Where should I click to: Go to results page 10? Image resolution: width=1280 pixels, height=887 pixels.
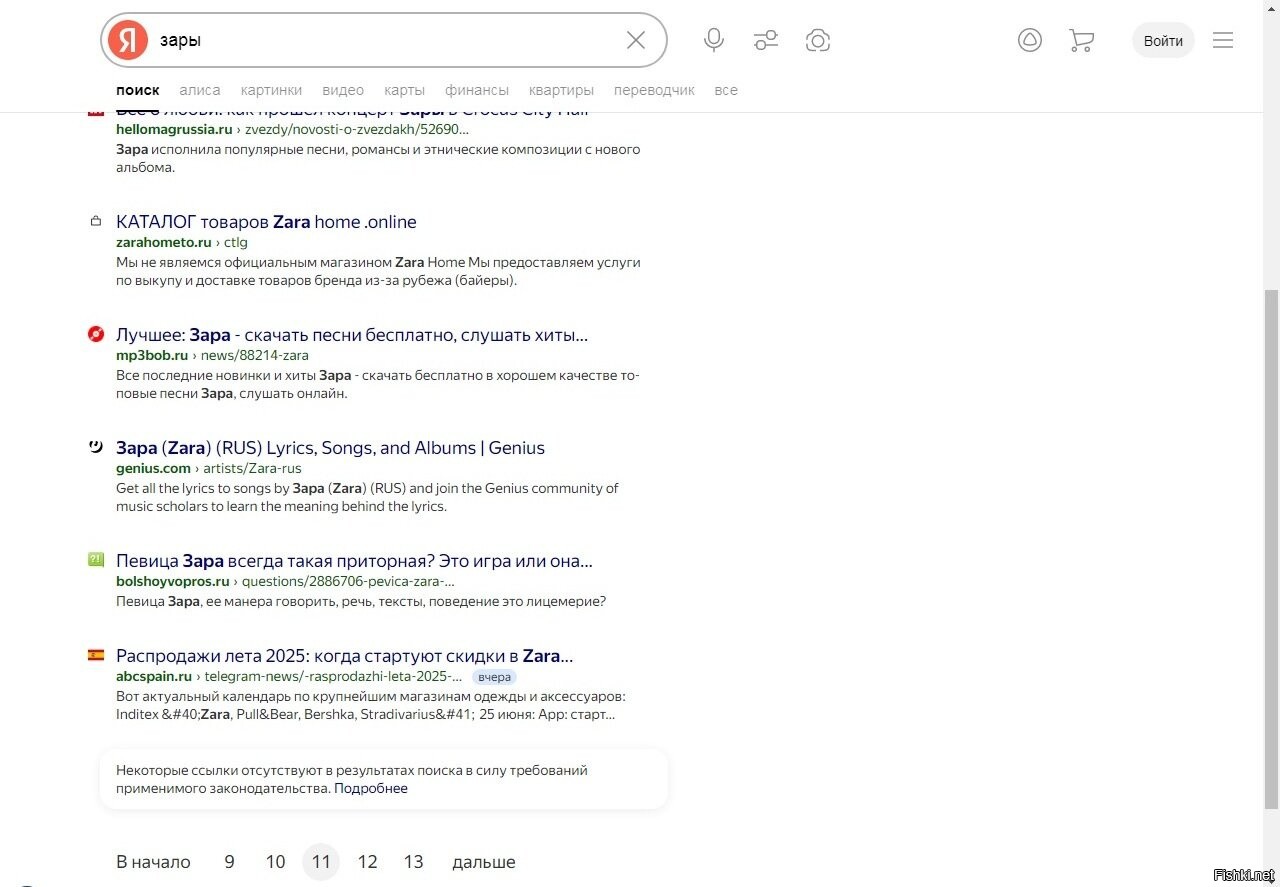(x=275, y=862)
